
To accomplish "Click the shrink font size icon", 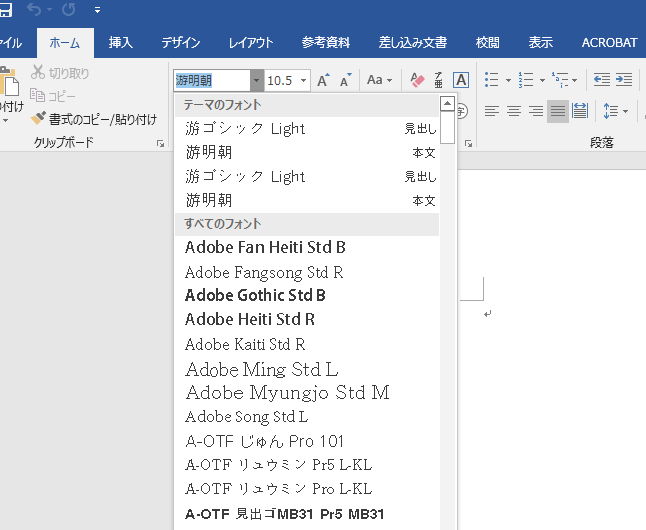I will pyautogui.click(x=346, y=80).
